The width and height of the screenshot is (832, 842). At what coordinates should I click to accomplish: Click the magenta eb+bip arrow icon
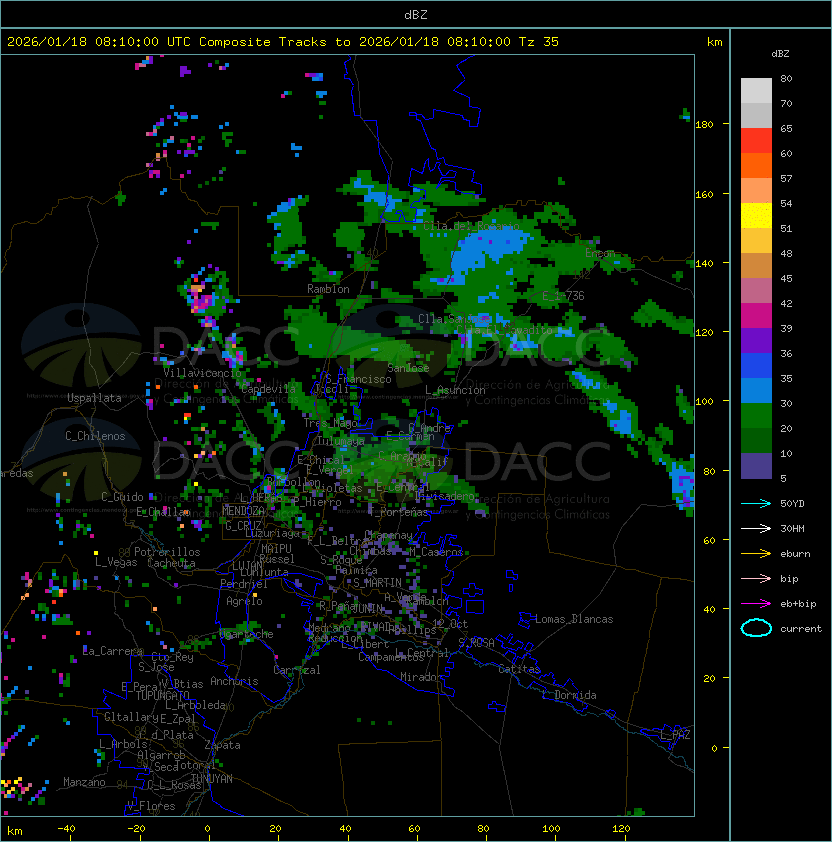pyautogui.click(x=756, y=604)
